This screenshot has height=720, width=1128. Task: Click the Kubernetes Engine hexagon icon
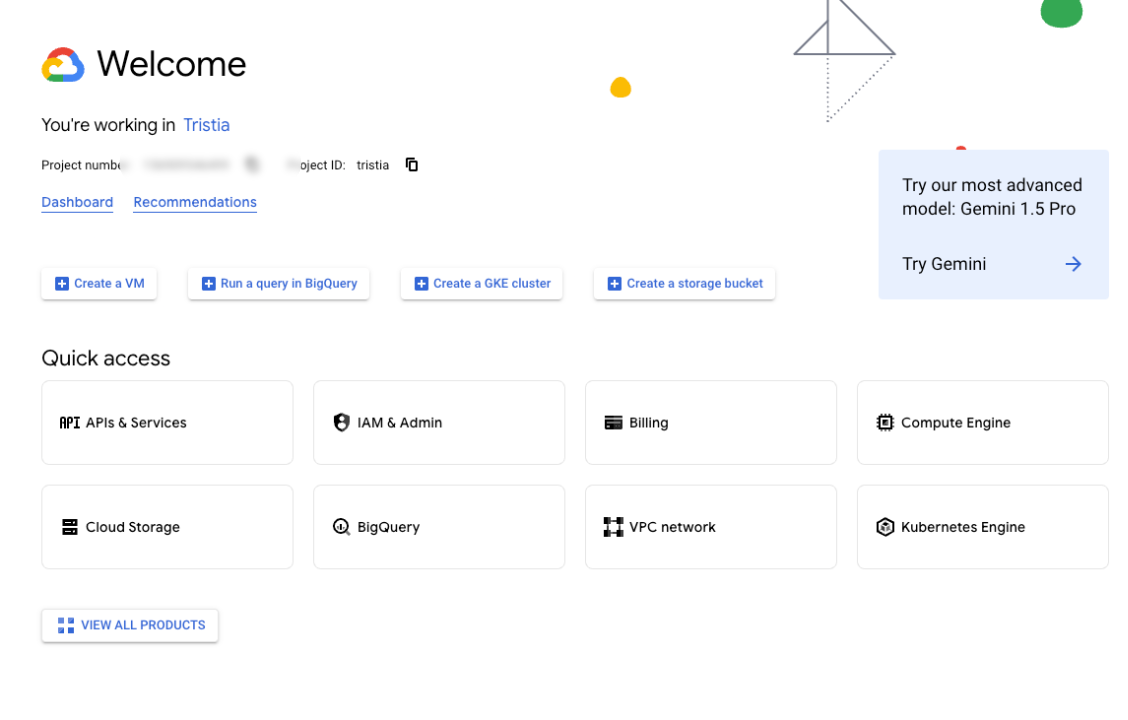tap(885, 527)
